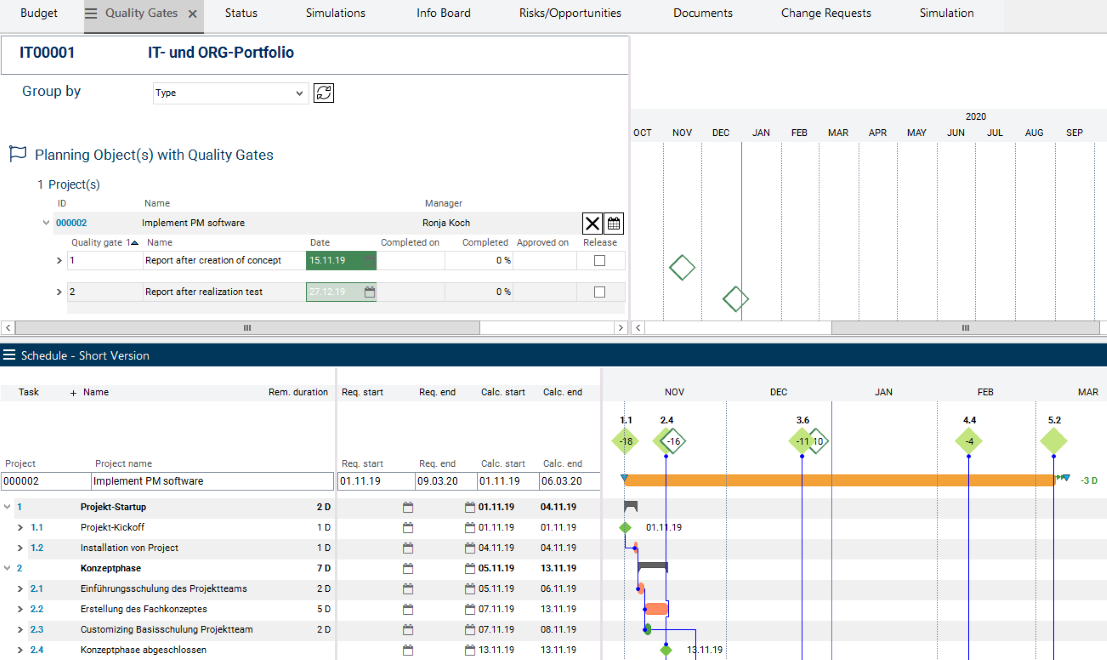Screen dimensions: 1107x660
Task: Click Req. end calendar icon for Projekt-Kickoff
Action: 407,528
